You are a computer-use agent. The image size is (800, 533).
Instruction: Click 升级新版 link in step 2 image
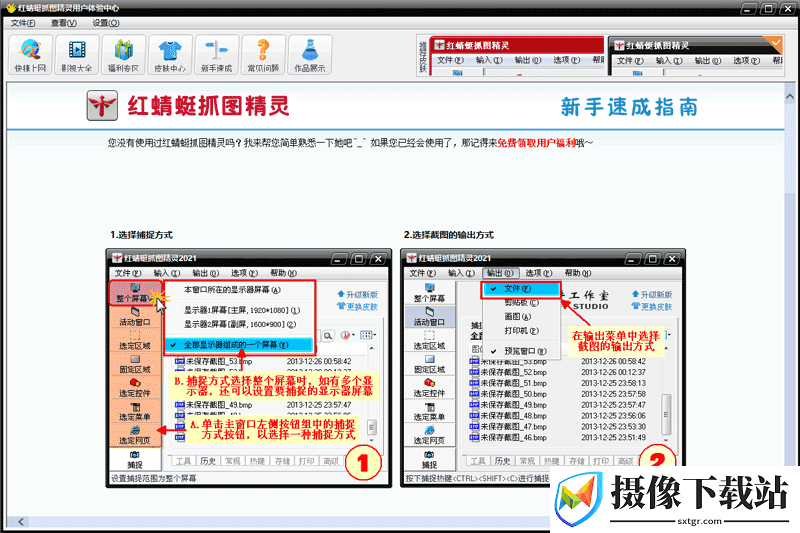click(652, 295)
